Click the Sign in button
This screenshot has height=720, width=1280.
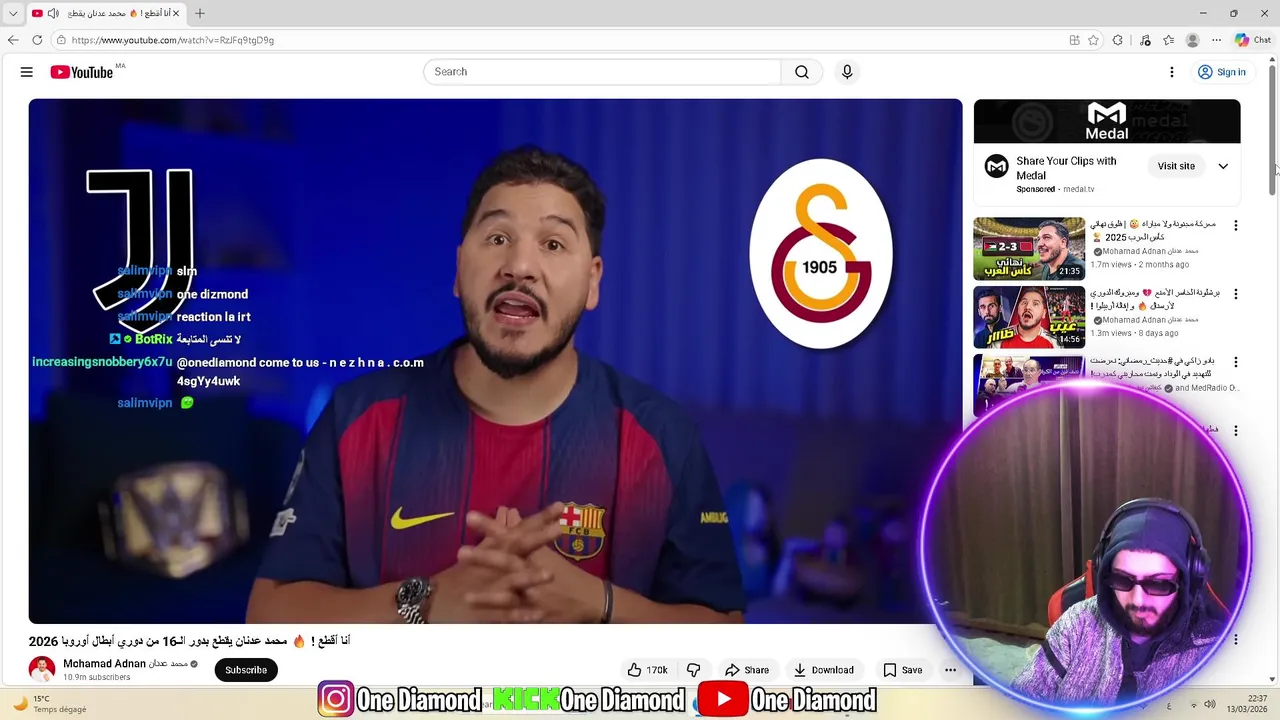pyautogui.click(x=1222, y=72)
